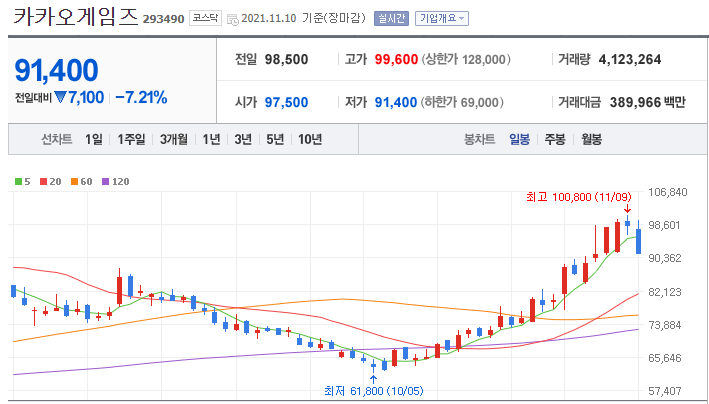The image size is (709, 404).
Task: Click the purple 120-day moving average swatch
Action: tap(105, 182)
